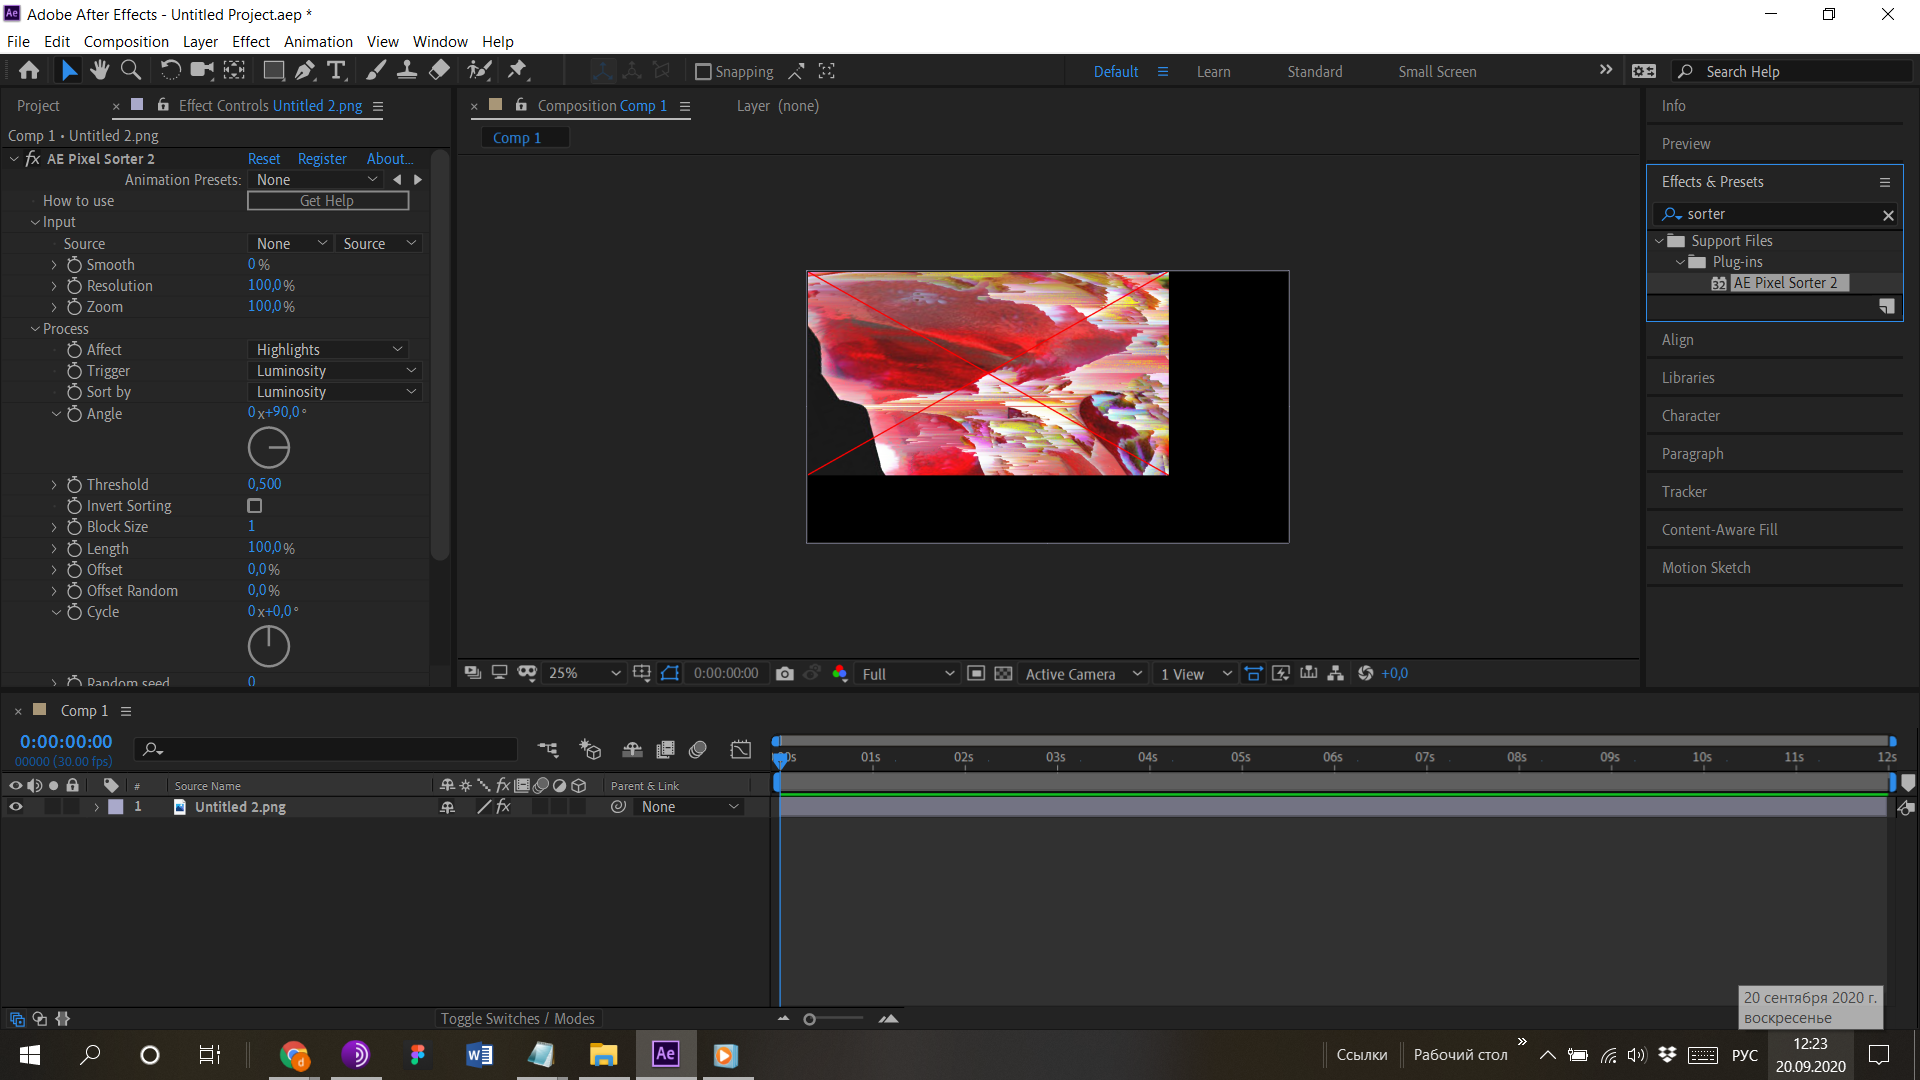1920x1080 pixels.
Task: Click the region of interest icon
Action: [976, 674]
